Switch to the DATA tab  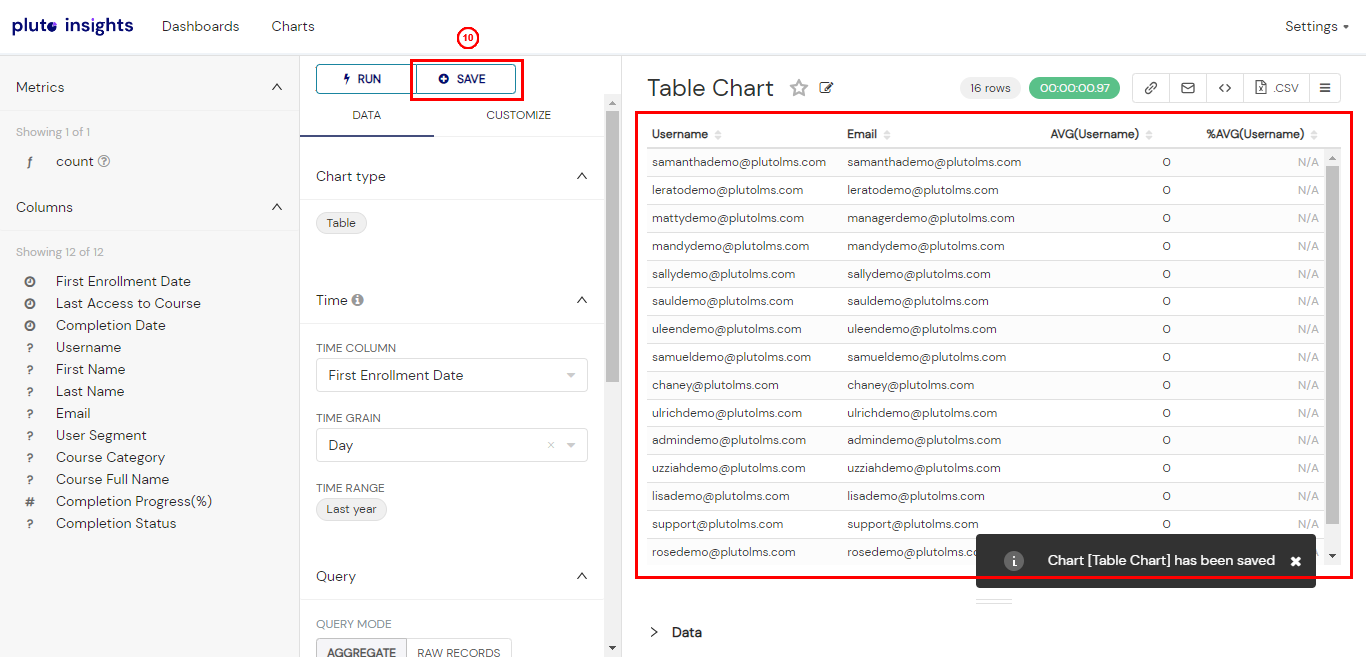tap(367, 115)
